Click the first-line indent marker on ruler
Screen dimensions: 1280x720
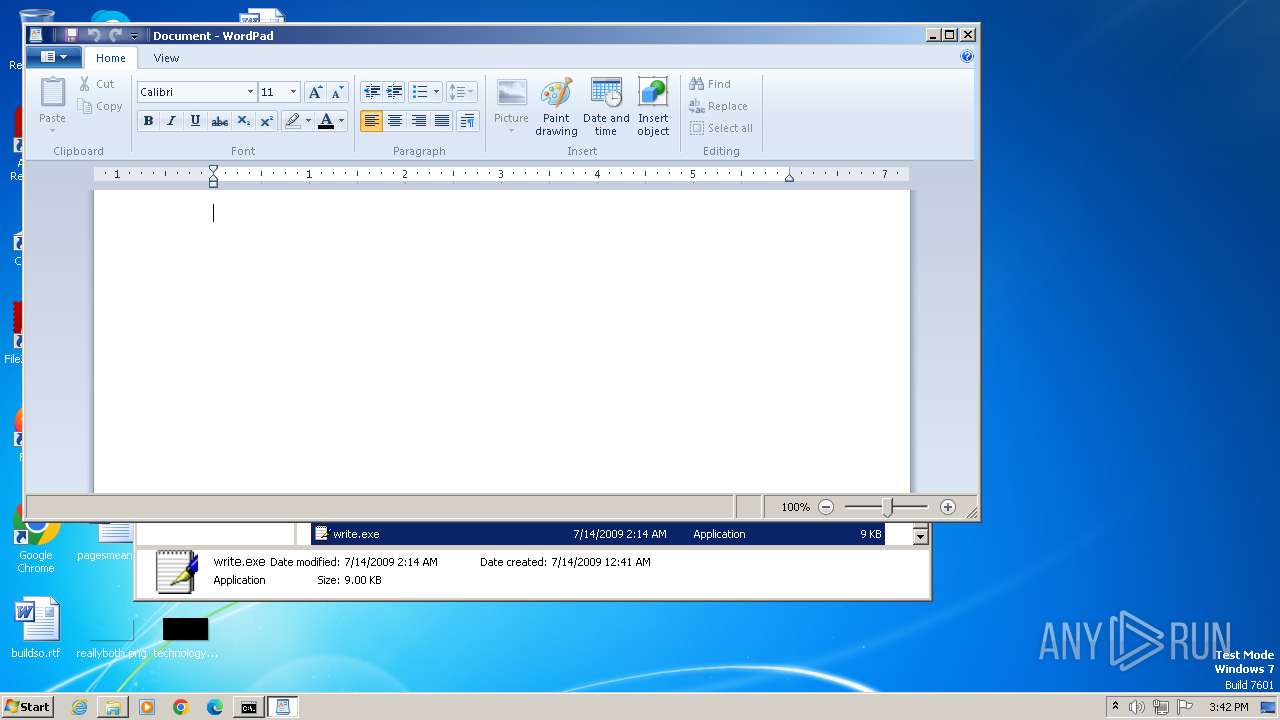213,171
